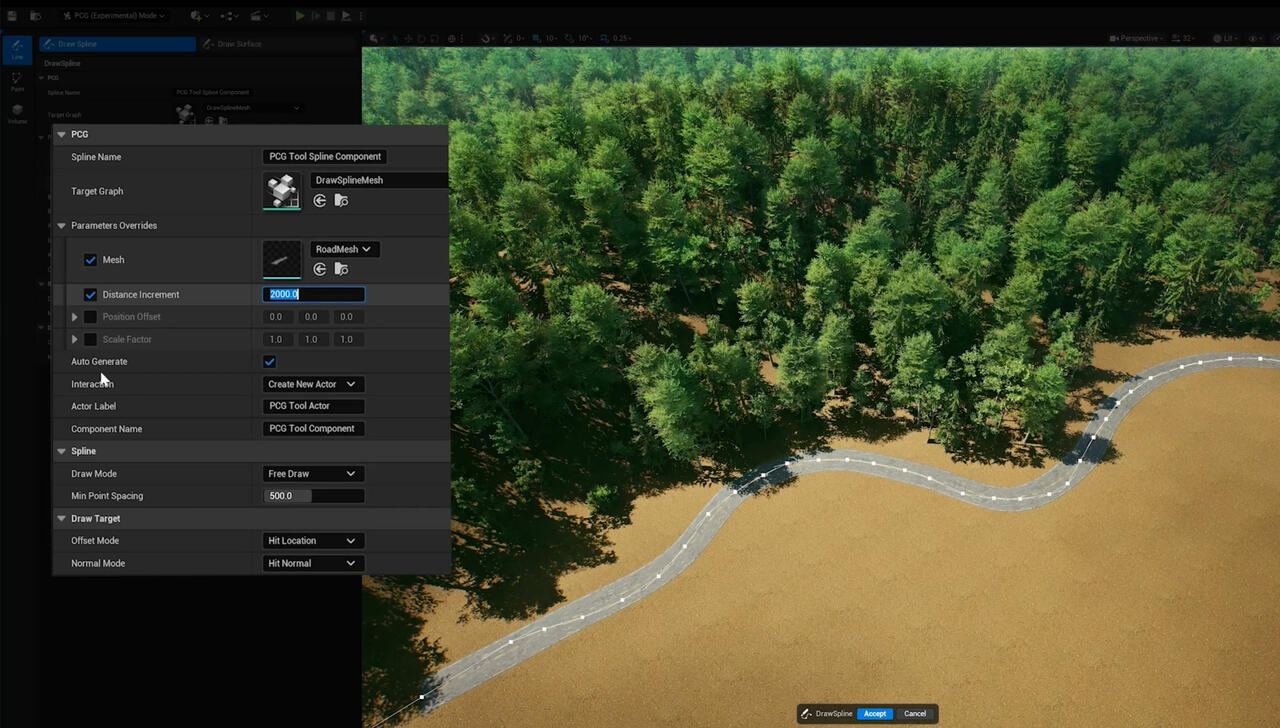Browse to DrawSplineMesh asset in Content Browser
This screenshot has width=1280, height=728.
pyautogui.click(x=341, y=201)
